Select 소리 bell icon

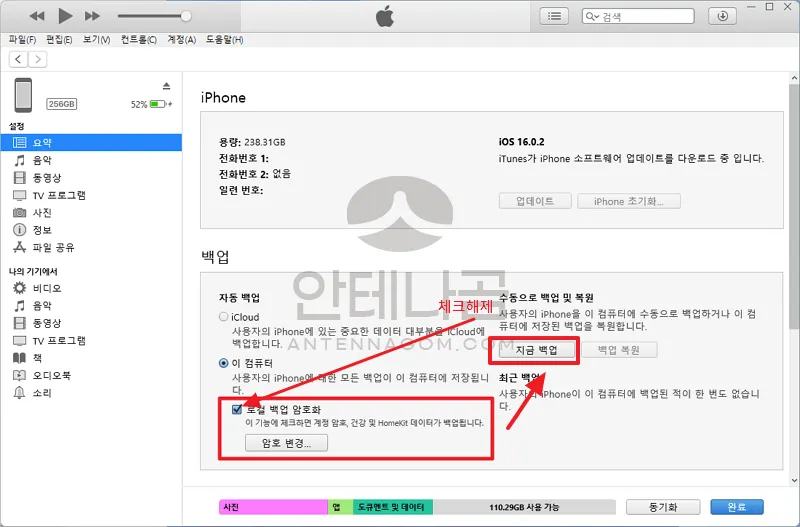point(19,393)
